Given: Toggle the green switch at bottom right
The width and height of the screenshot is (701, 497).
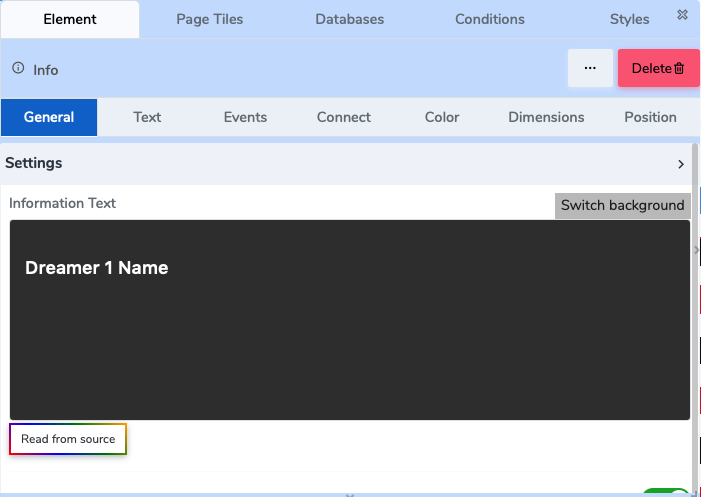Looking at the screenshot, I should (664, 493).
